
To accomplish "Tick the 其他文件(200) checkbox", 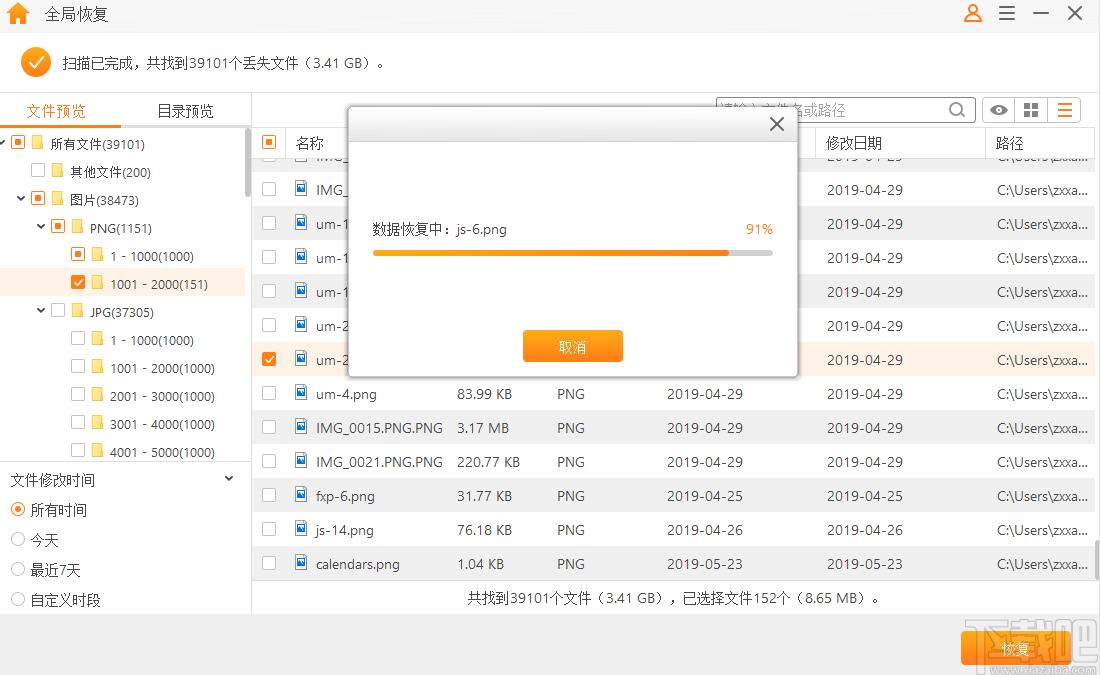I will click(38, 171).
